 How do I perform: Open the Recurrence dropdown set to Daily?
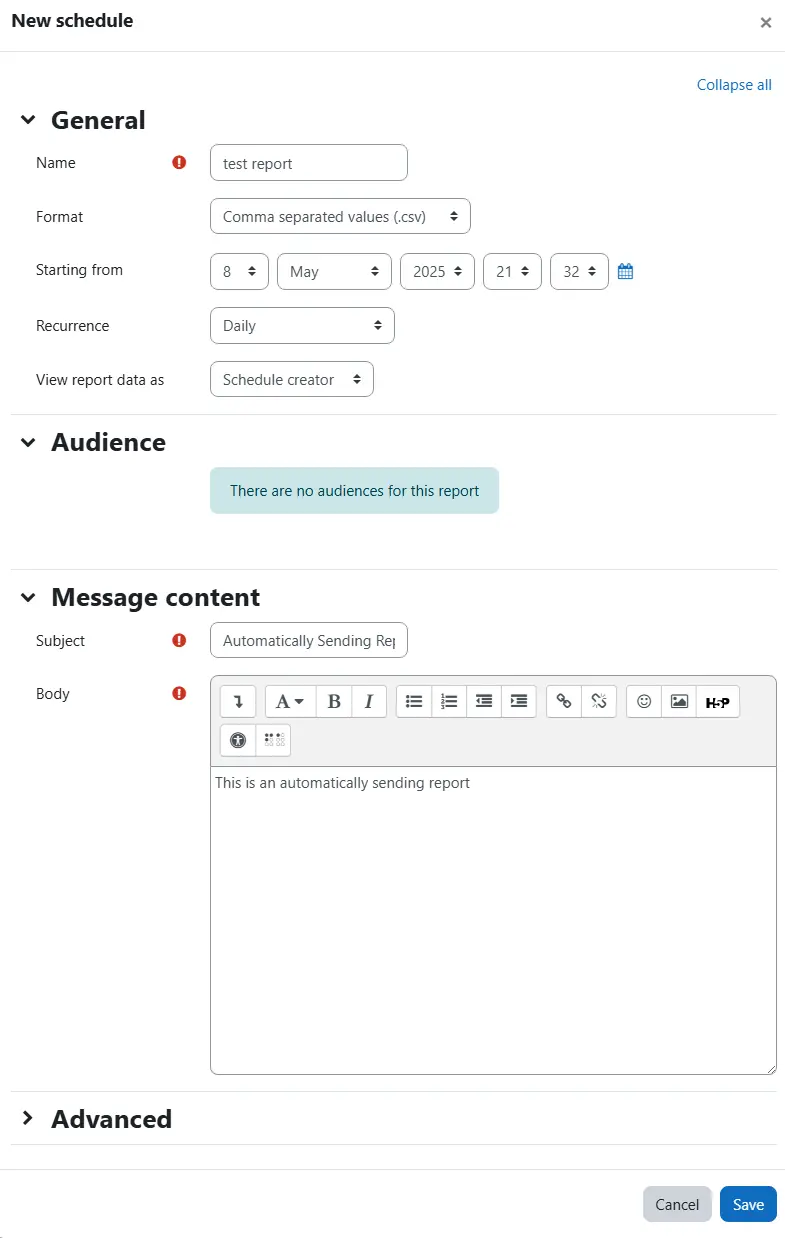point(302,326)
